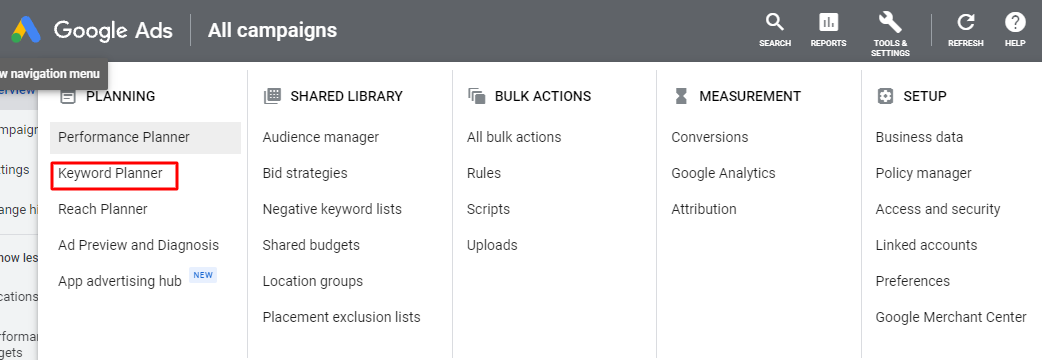Open Google Merchant Center
1042x360 pixels.
(x=951, y=317)
